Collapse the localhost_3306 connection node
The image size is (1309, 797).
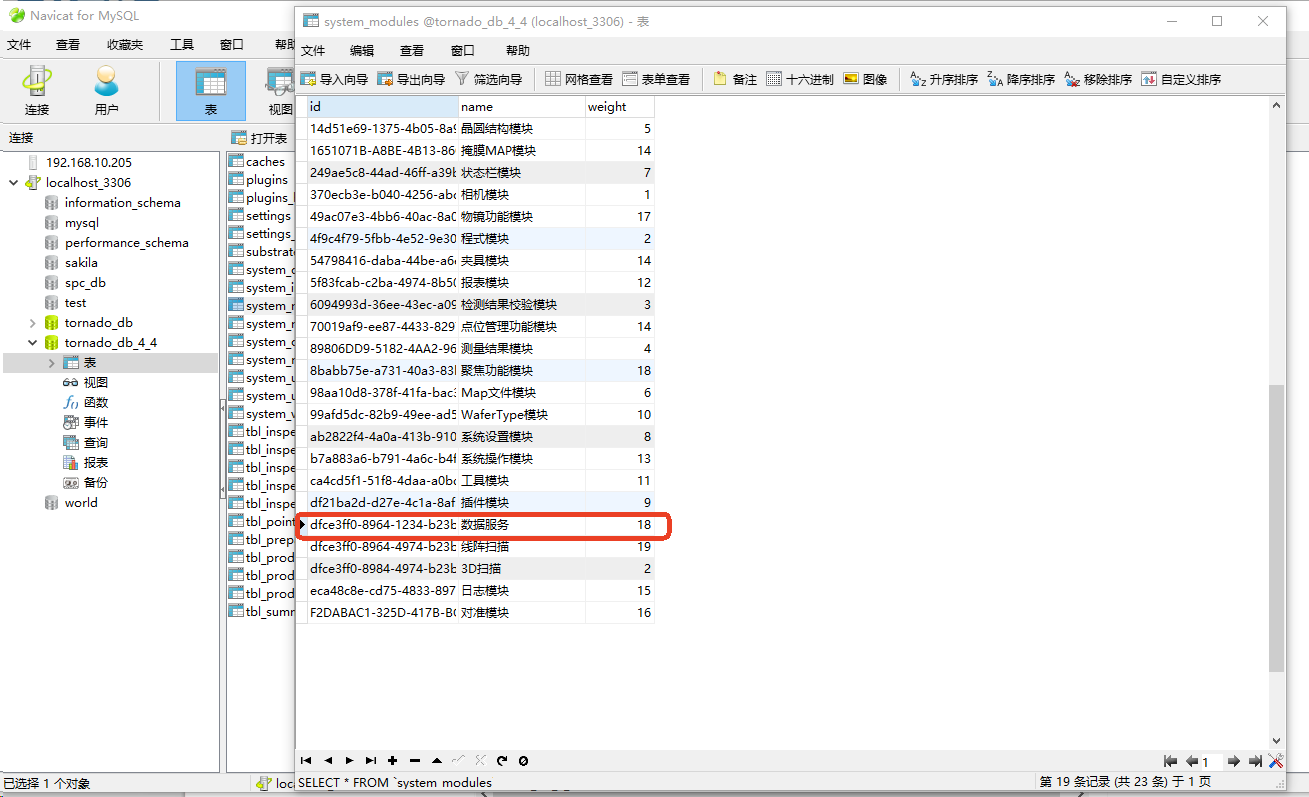tap(13, 183)
